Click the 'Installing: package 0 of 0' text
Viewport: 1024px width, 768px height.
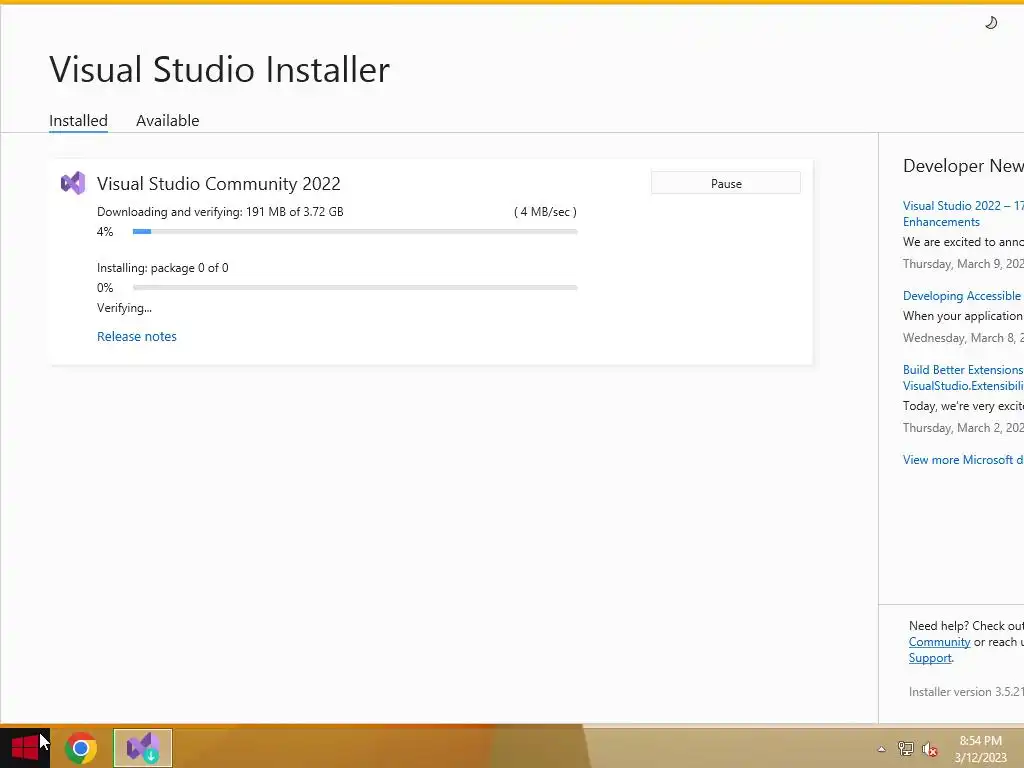pos(163,268)
